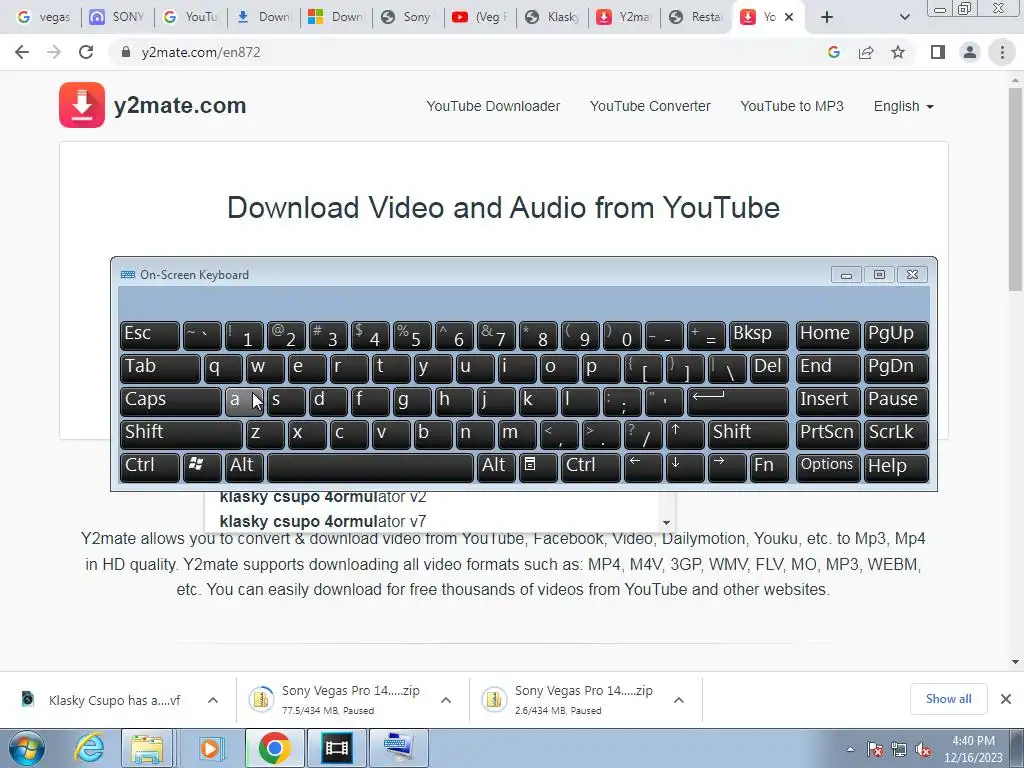The height and width of the screenshot is (768, 1024).
Task: Click the share page icon in address bar
Action: tap(866, 52)
